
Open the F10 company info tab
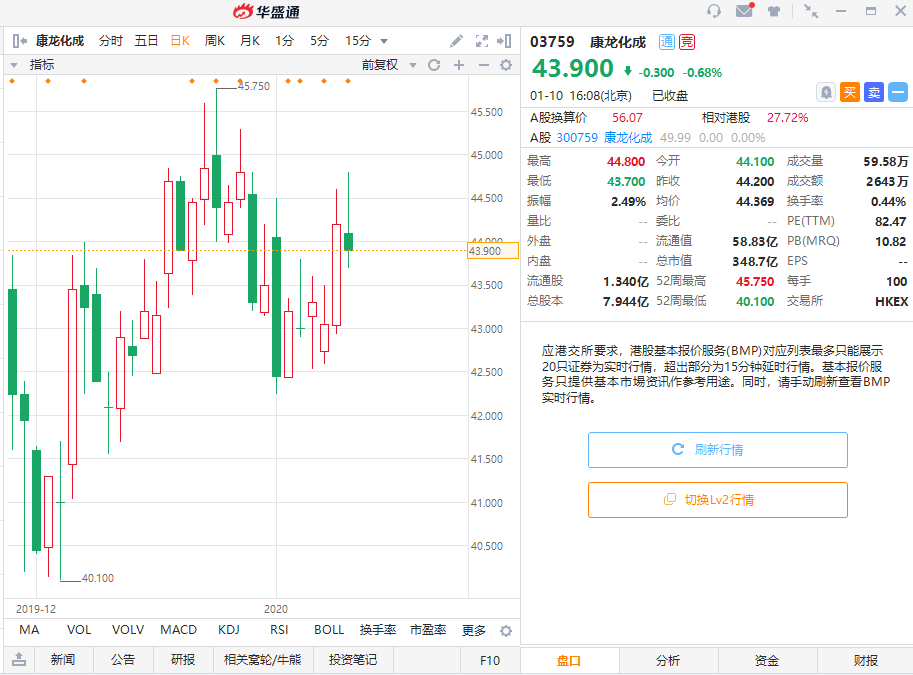click(x=490, y=660)
